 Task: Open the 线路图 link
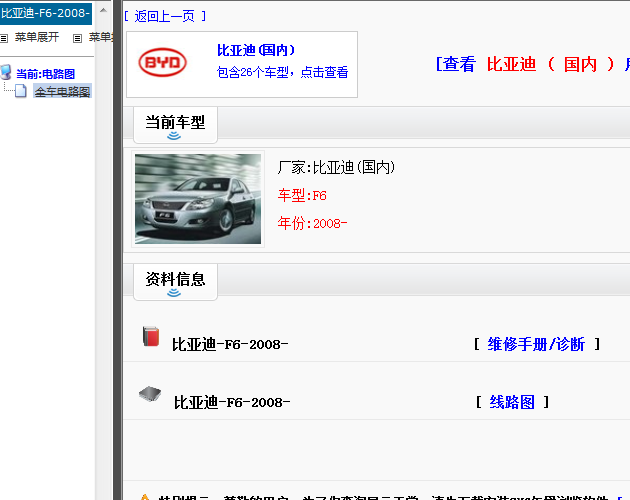(x=512, y=402)
